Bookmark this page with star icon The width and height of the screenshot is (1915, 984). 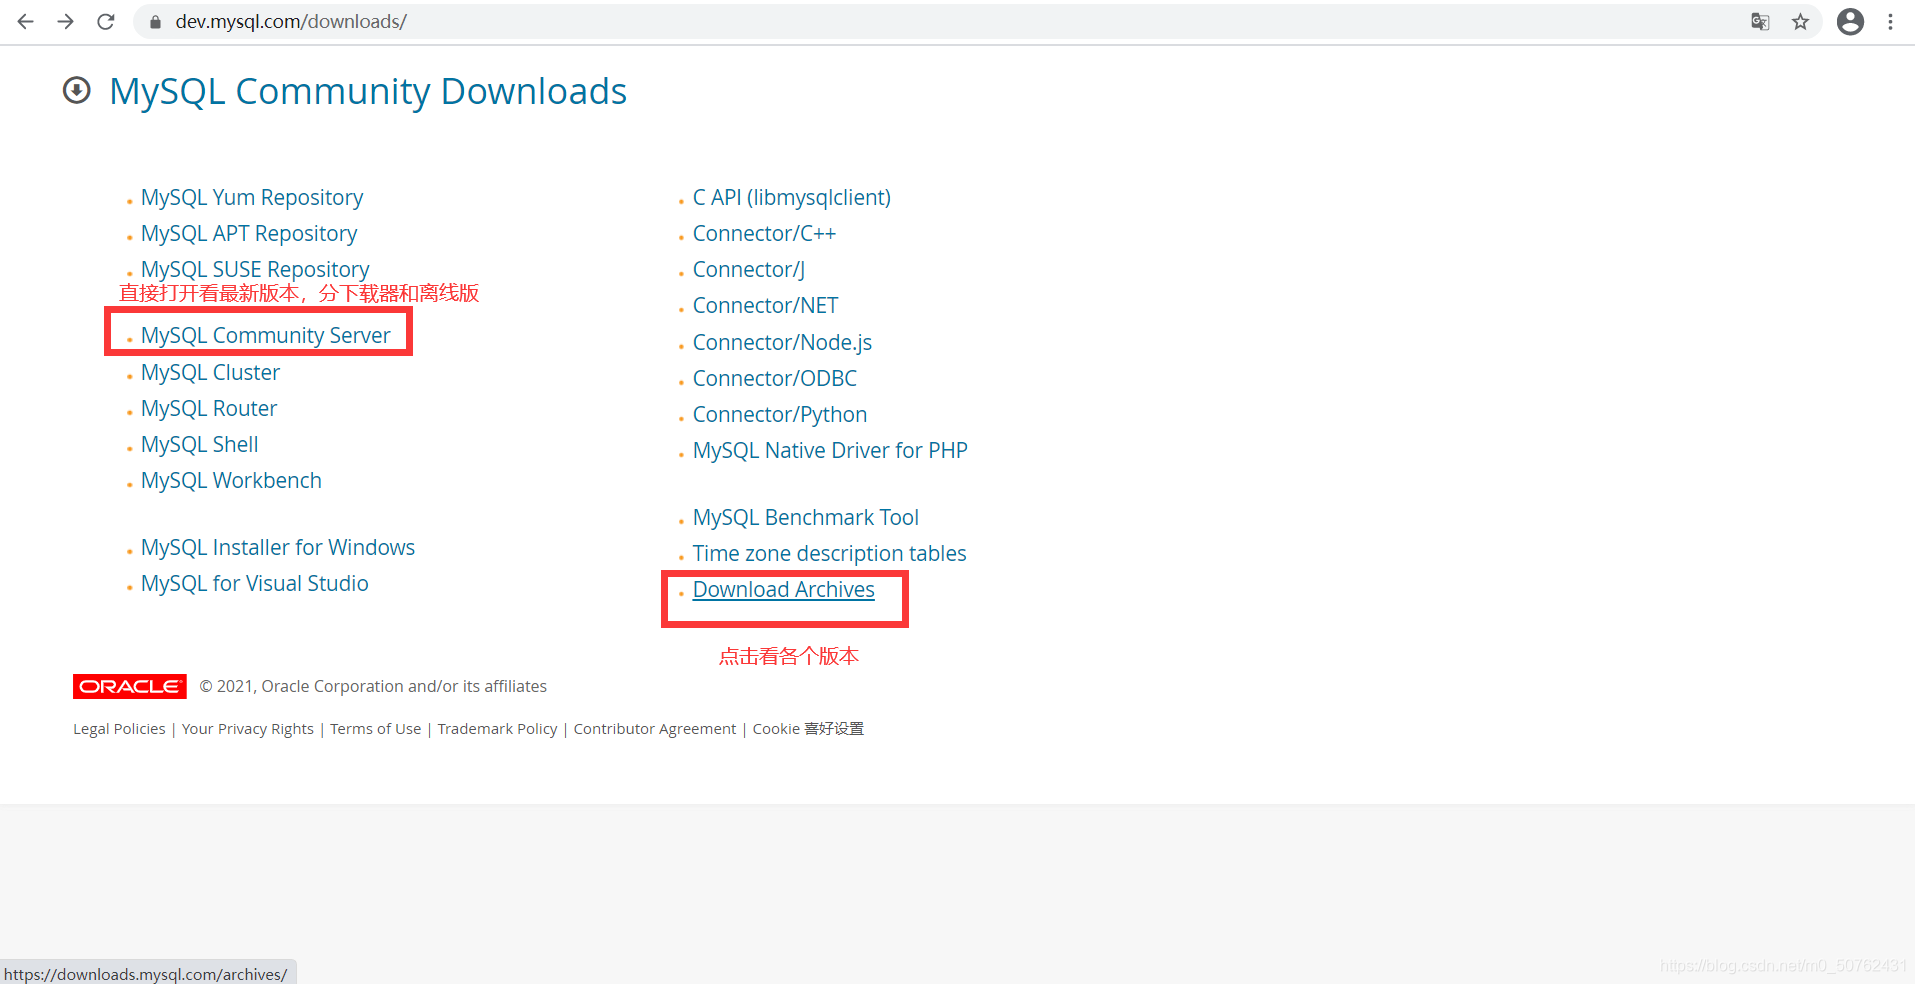point(1800,21)
